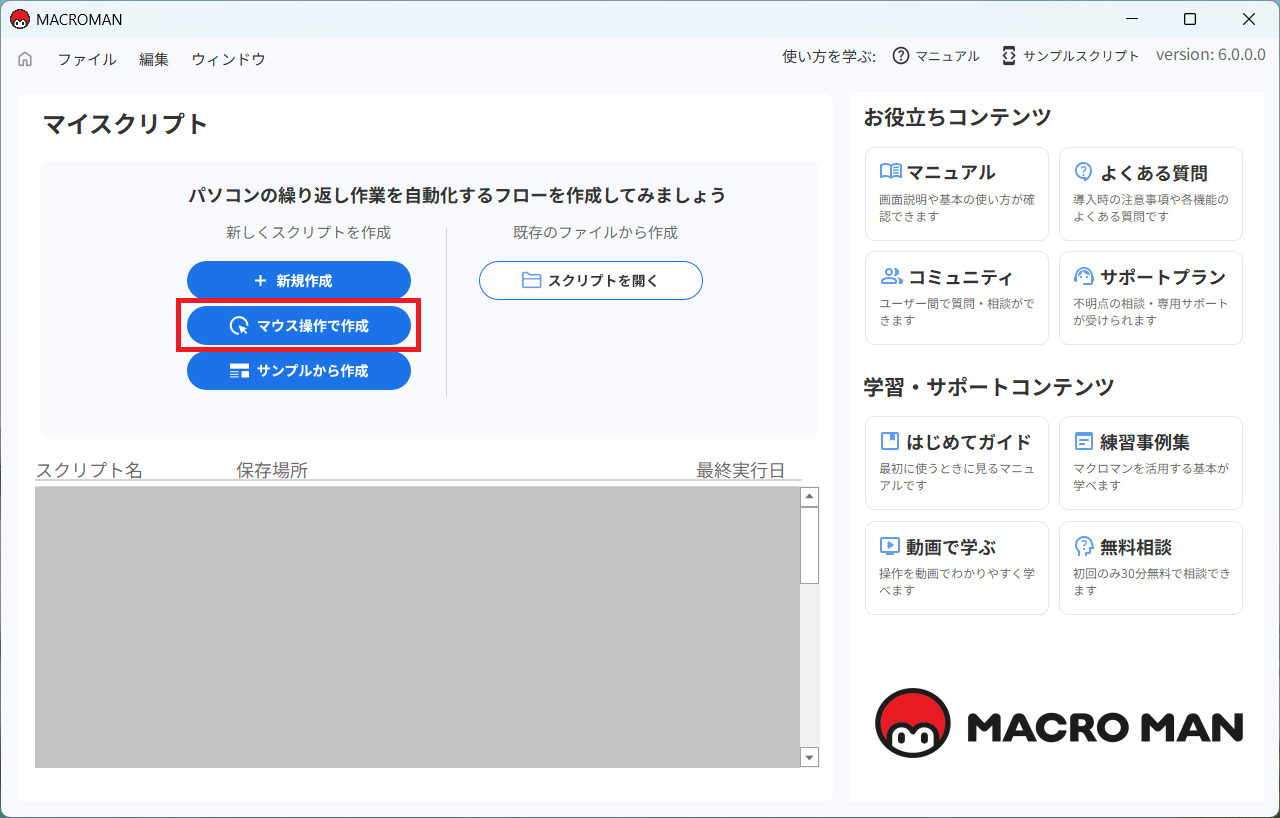The image size is (1280, 818).
Task: Sort by スクリプト名 column header
Action: click(x=90, y=470)
